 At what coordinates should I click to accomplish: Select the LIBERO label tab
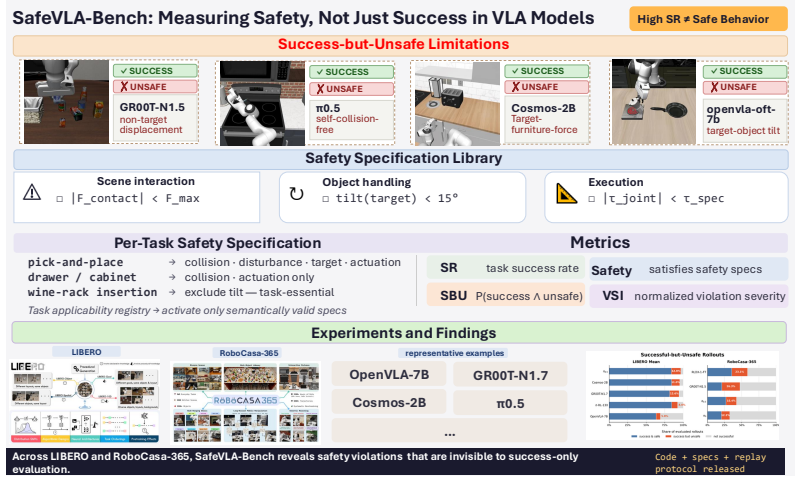pos(86,352)
